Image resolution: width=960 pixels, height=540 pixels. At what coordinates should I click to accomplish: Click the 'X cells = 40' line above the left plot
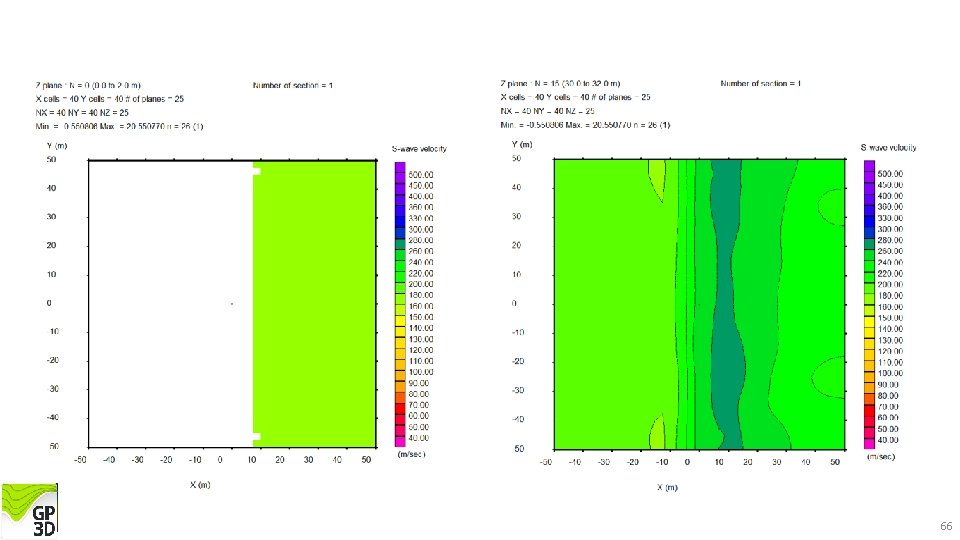pyautogui.click(x=110, y=99)
